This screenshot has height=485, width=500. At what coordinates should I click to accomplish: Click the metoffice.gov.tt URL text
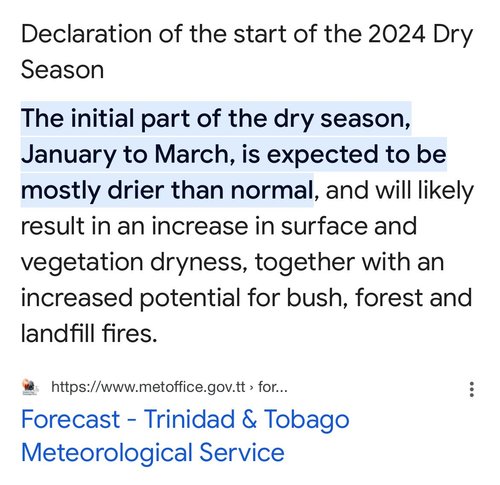(148, 387)
